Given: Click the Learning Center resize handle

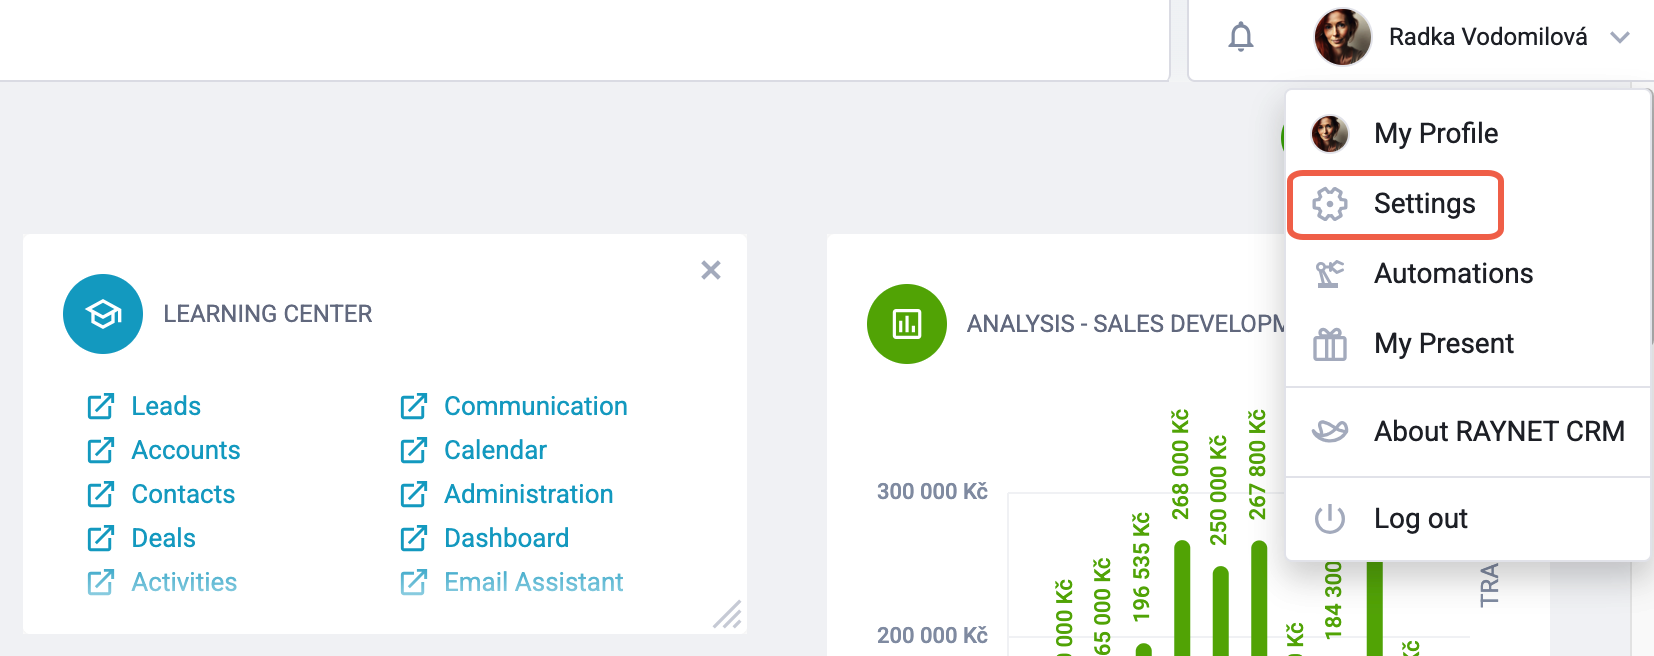Looking at the screenshot, I should (x=728, y=614).
